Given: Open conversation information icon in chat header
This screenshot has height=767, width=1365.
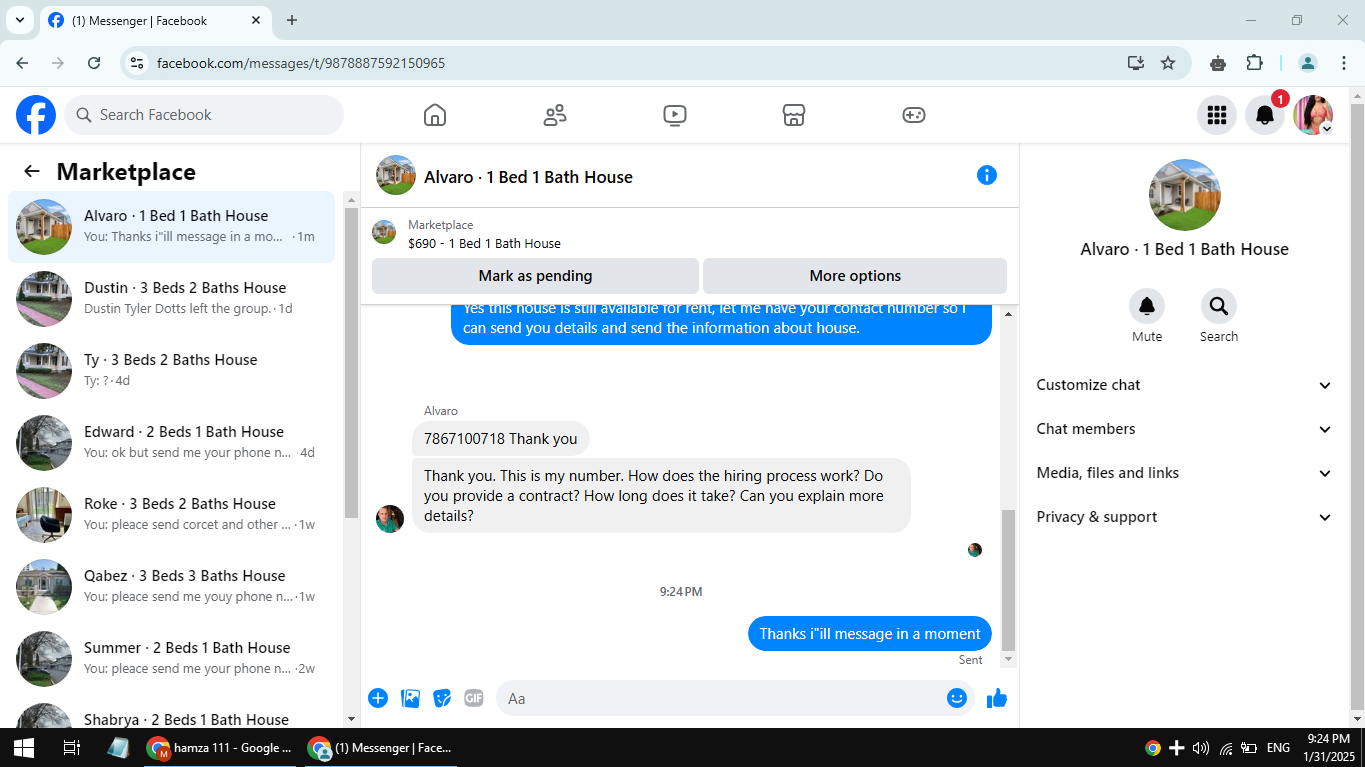Looking at the screenshot, I should point(987,176).
